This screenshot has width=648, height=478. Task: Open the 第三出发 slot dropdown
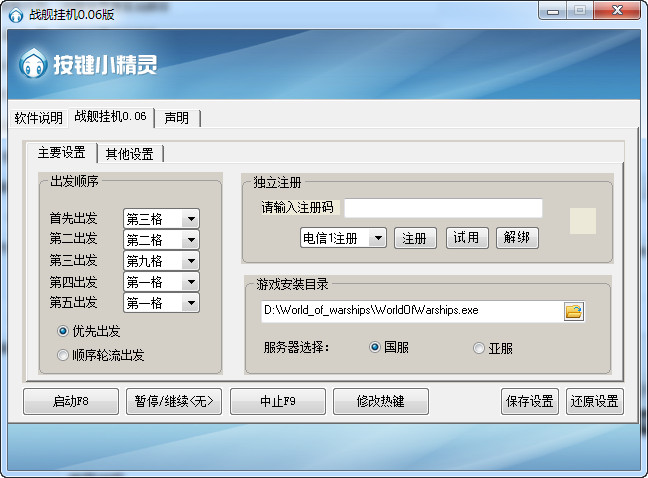pyautogui.click(x=161, y=261)
